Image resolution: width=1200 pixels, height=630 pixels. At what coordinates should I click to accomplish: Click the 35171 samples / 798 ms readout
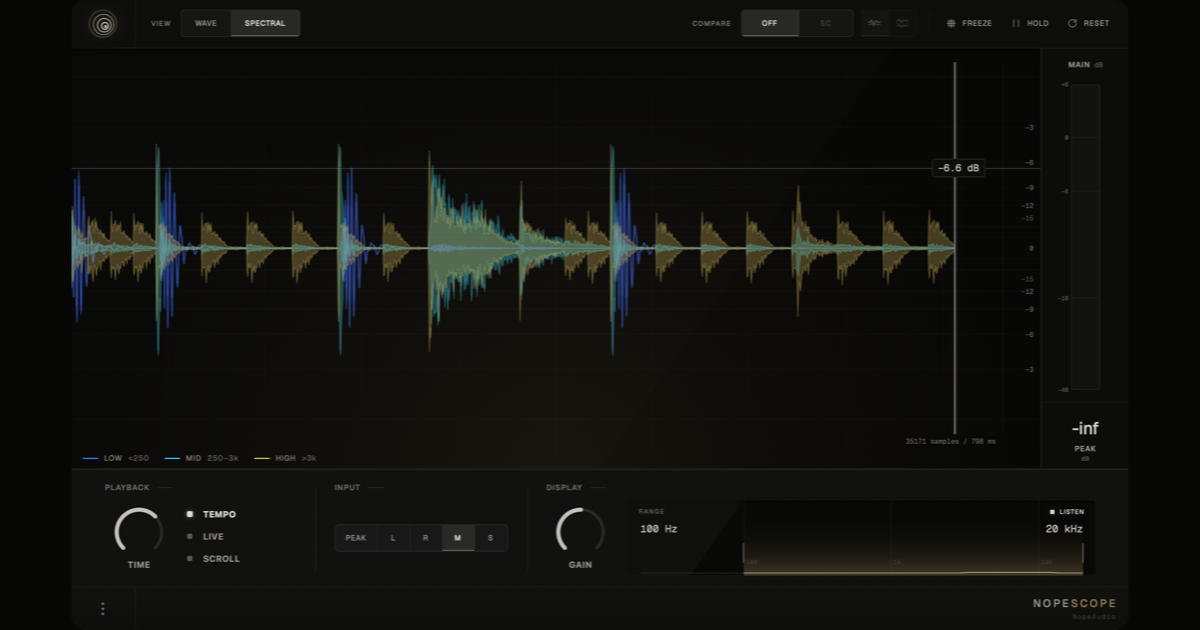click(950, 441)
